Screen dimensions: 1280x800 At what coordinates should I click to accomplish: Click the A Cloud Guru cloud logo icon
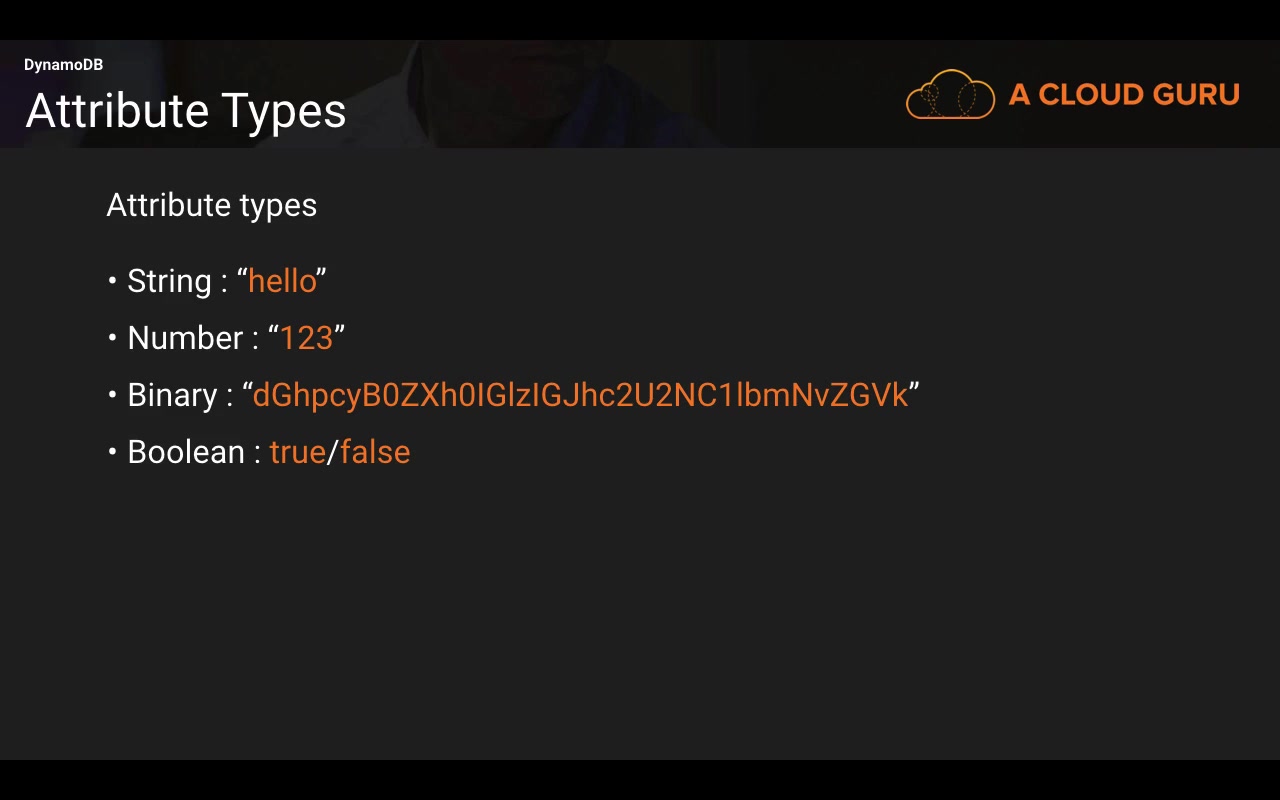(x=950, y=95)
